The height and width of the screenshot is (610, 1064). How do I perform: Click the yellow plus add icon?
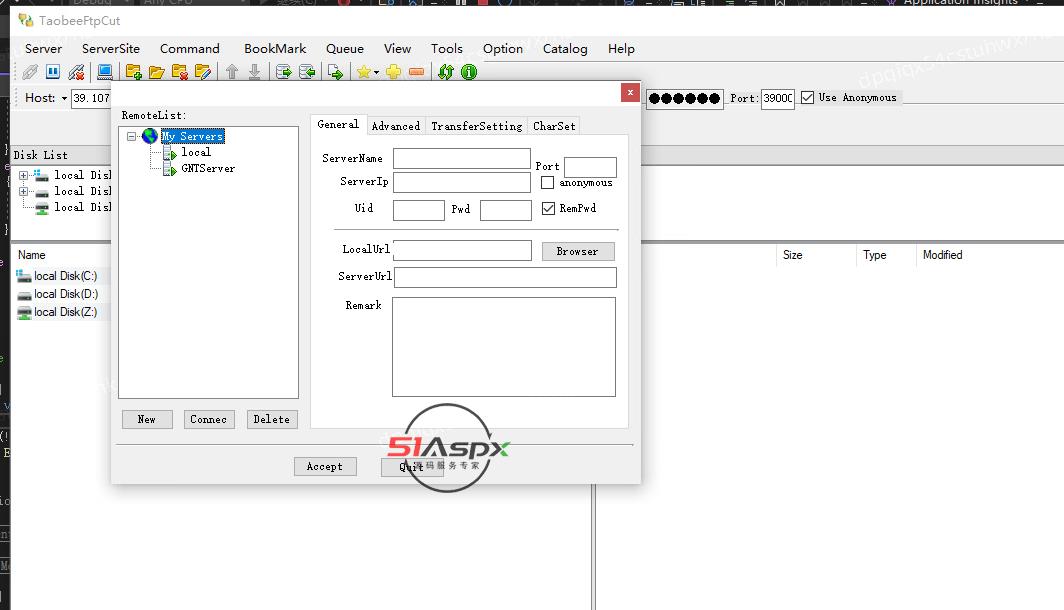click(394, 72)
